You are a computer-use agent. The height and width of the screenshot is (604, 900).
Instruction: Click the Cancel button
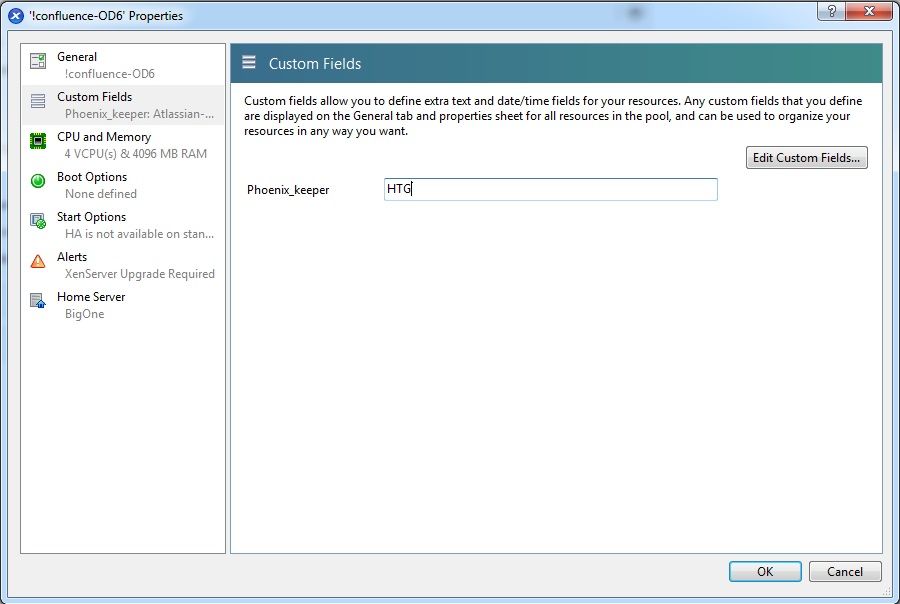(x=845, y=571)
